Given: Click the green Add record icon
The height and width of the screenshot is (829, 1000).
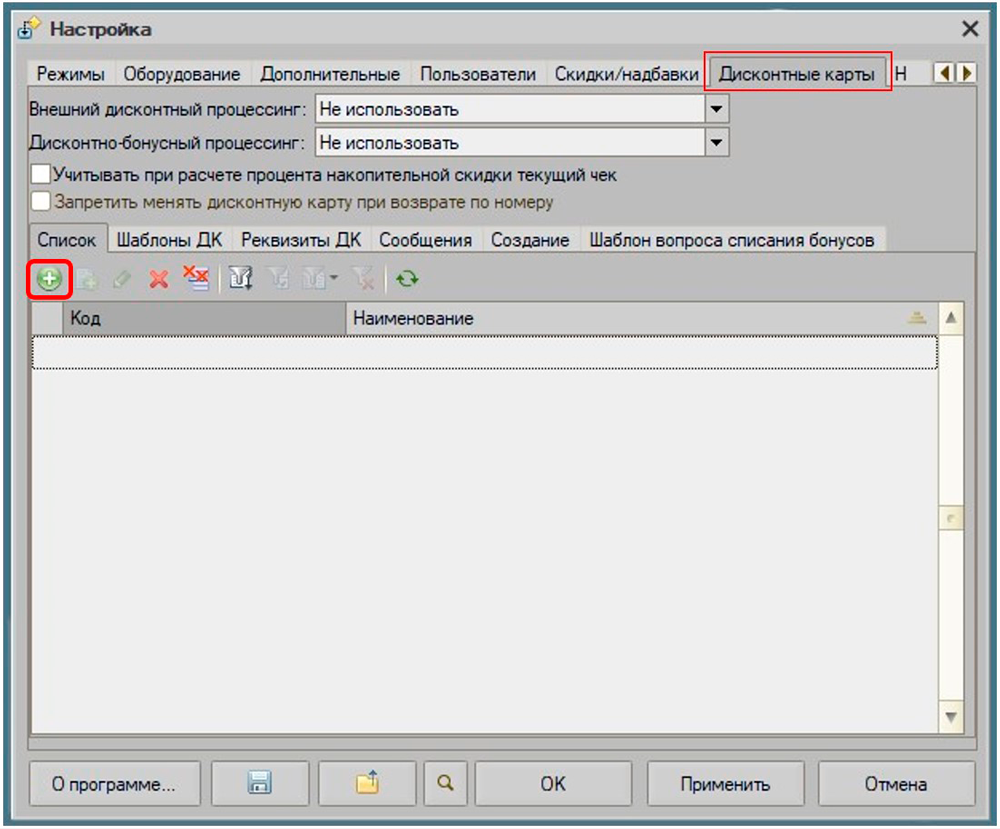Looking at the screenshot, I should coord(48,280).
